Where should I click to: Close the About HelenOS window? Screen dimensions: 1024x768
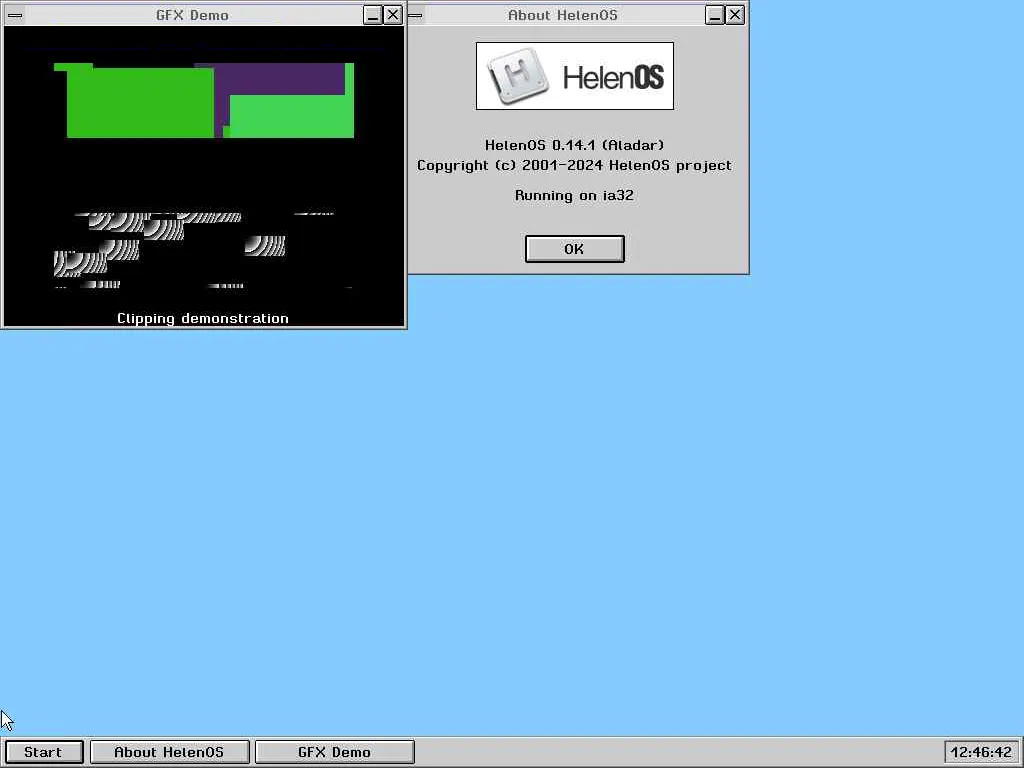tap(735, 15)
